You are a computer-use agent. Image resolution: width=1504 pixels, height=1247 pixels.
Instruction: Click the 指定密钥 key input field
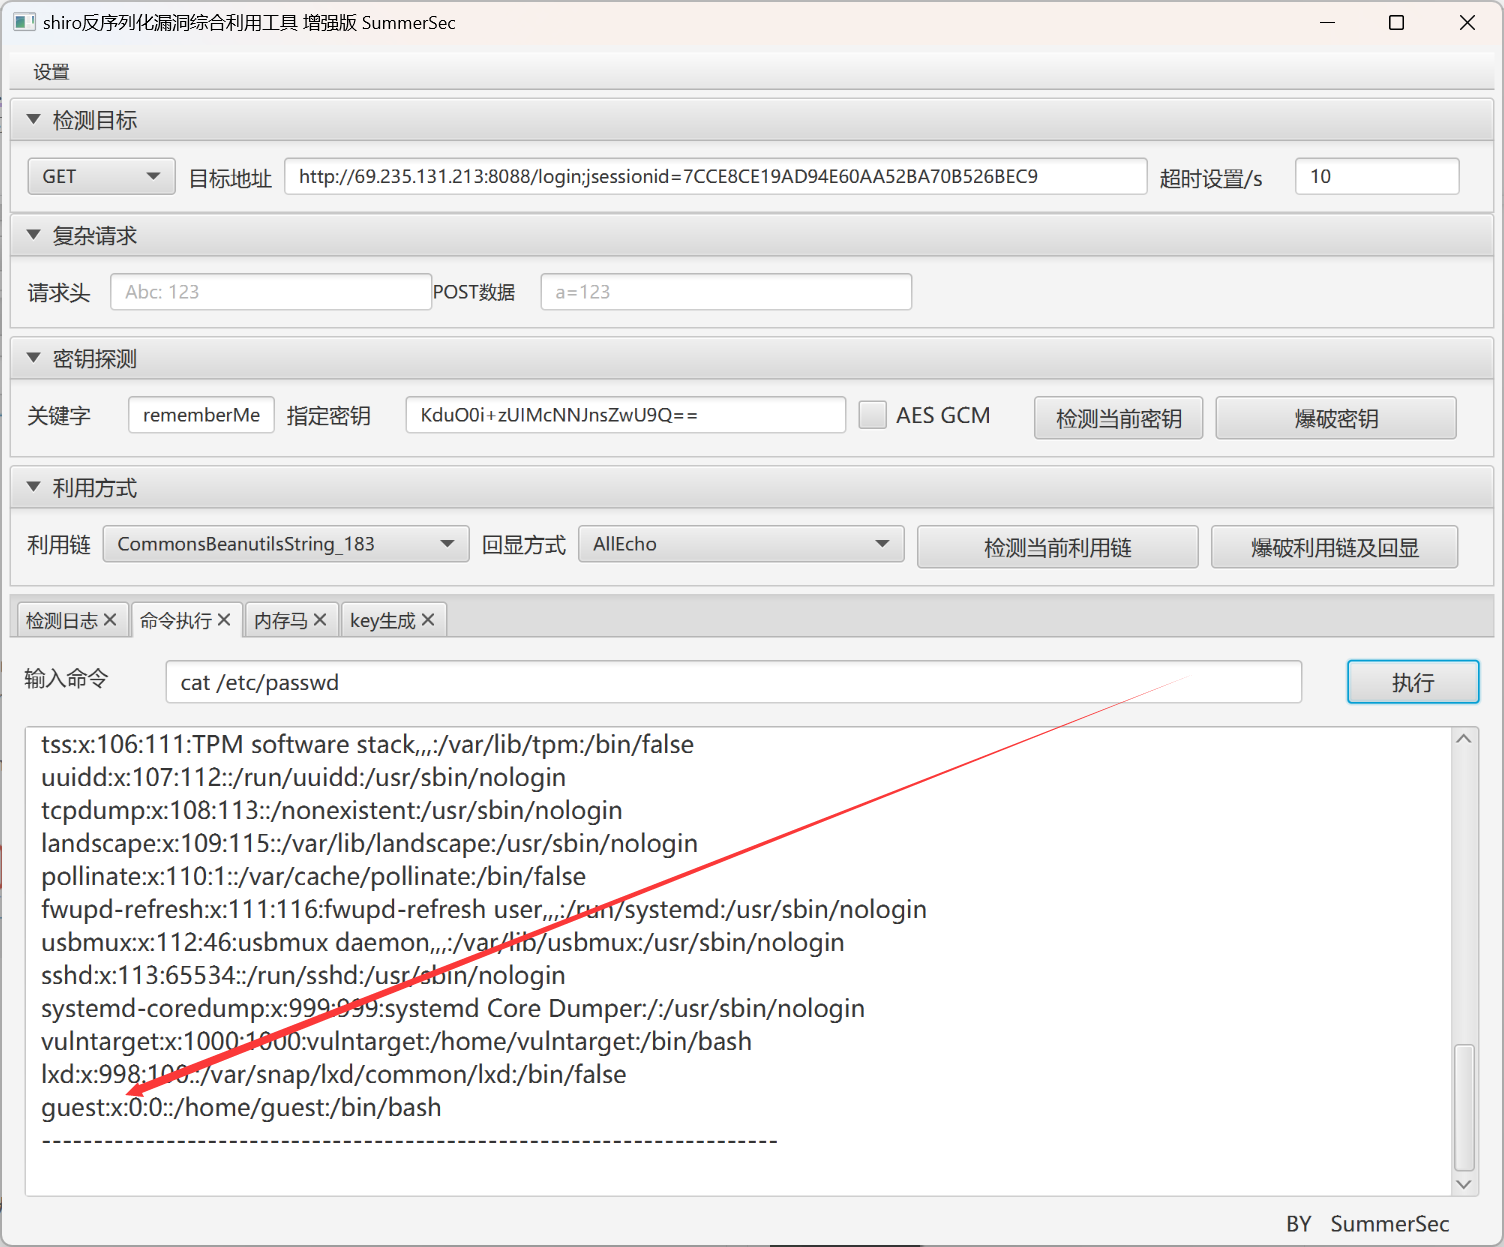626,415
